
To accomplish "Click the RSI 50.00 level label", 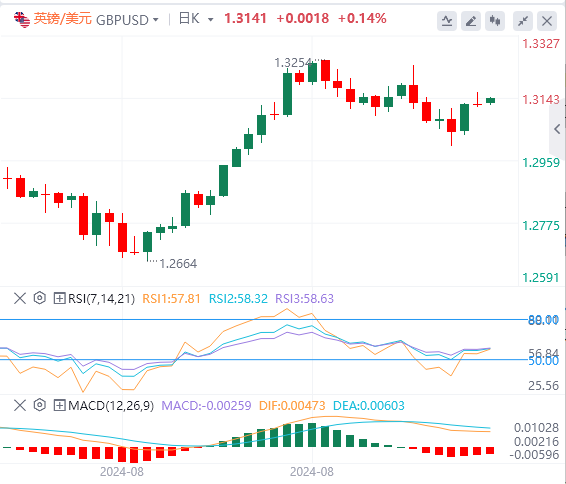I will 543,361.
